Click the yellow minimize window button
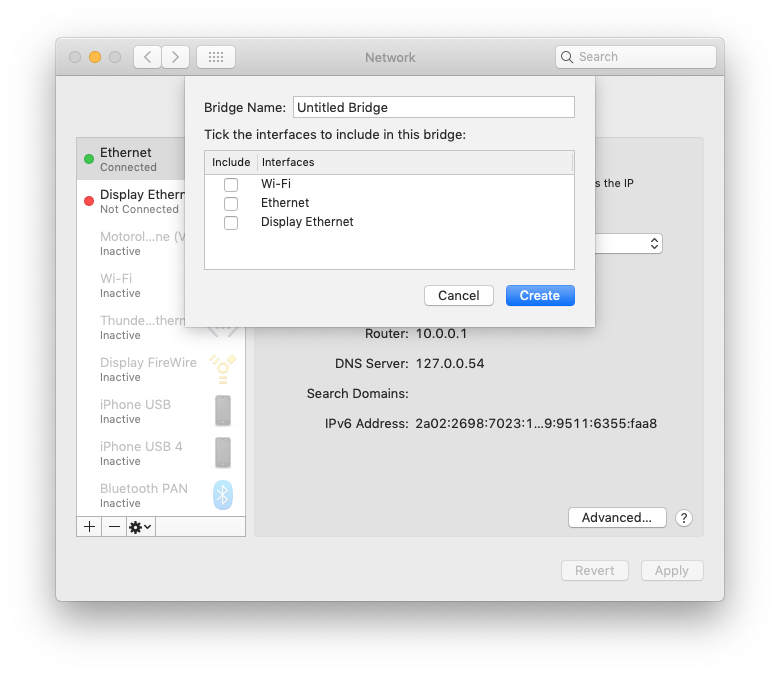Viewport: 780px width, 675px height. coord(95,57)
